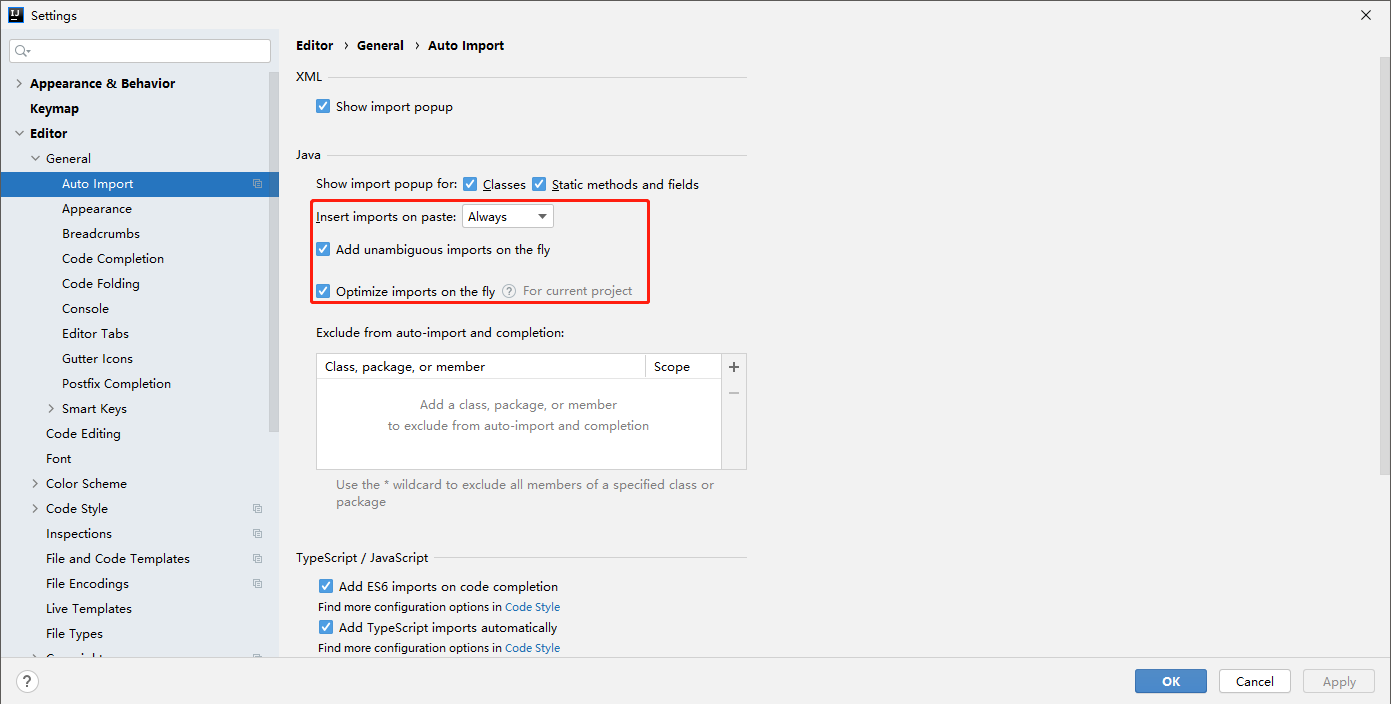Click project-level icon next to Auto Import
The image size is (1391, 704).
pos(257,184)
